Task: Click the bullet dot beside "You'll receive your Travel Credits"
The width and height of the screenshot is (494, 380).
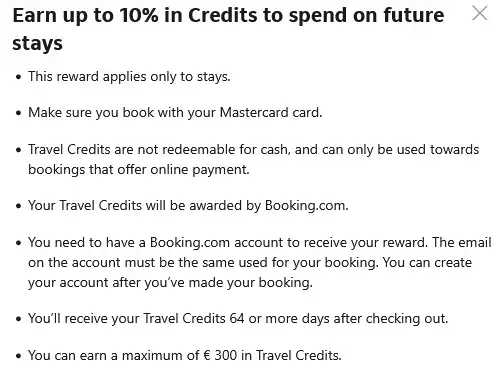Action: [x=18, y=319]
